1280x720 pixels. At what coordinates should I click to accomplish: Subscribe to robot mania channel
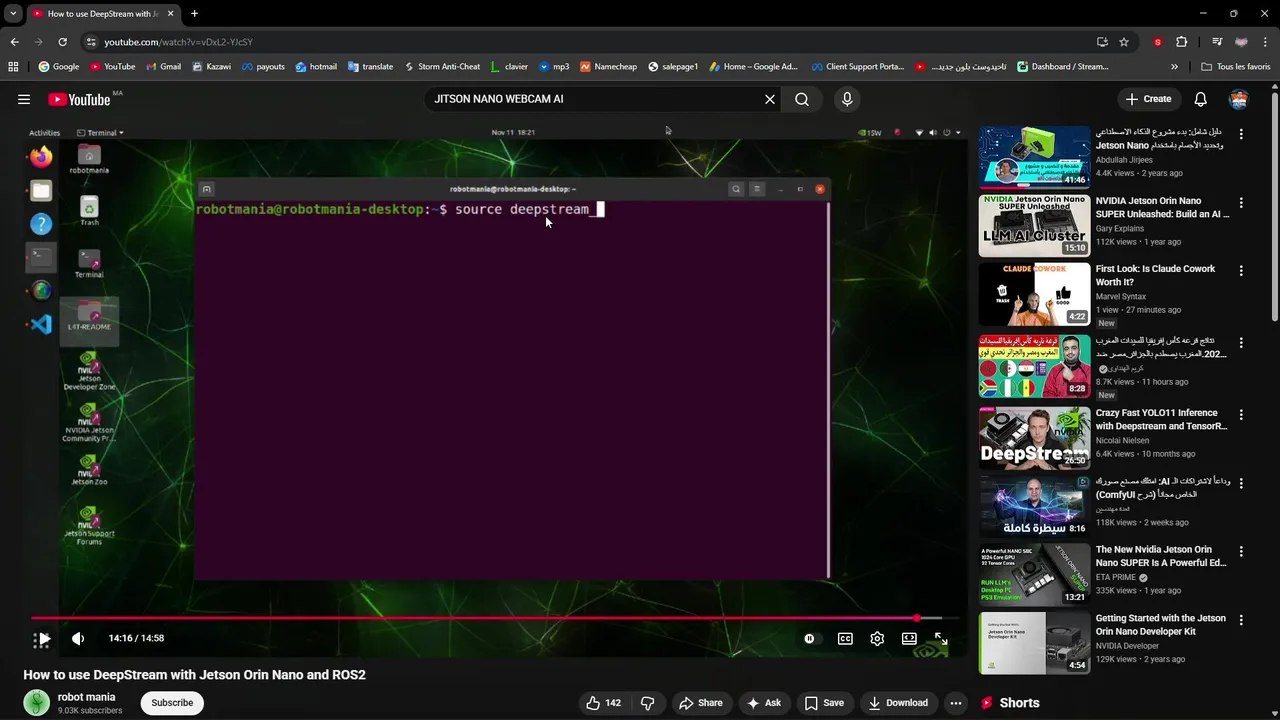click(x=172, y=703)
